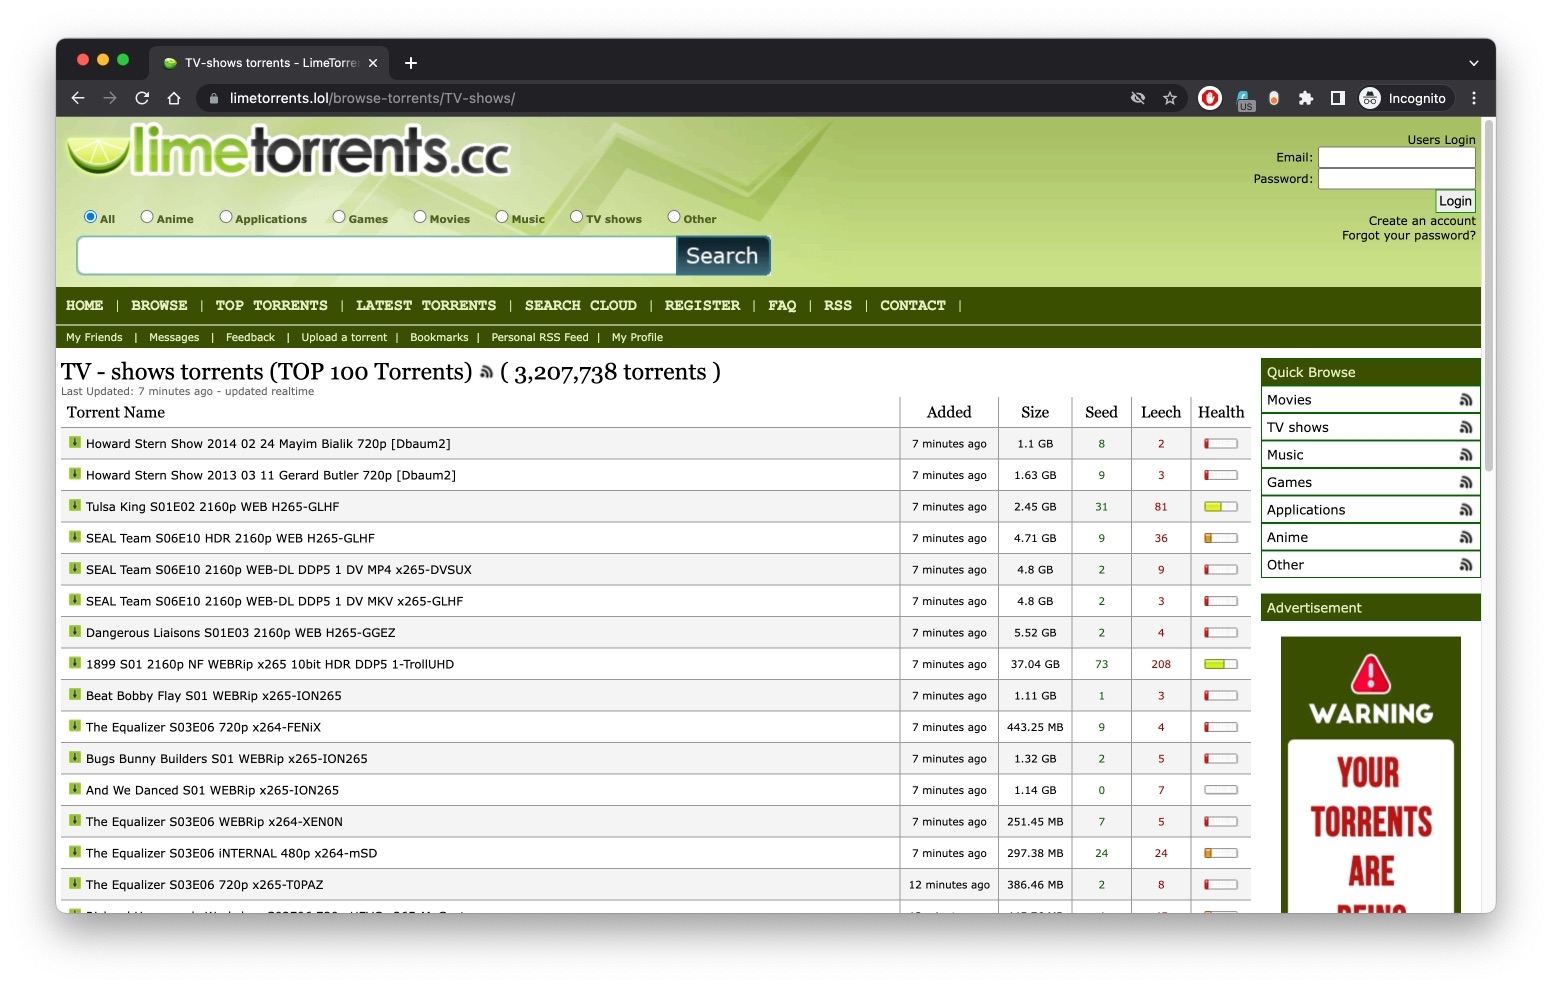
Task: Open the Other RSS feed icon
Action: coord(1466,565)
